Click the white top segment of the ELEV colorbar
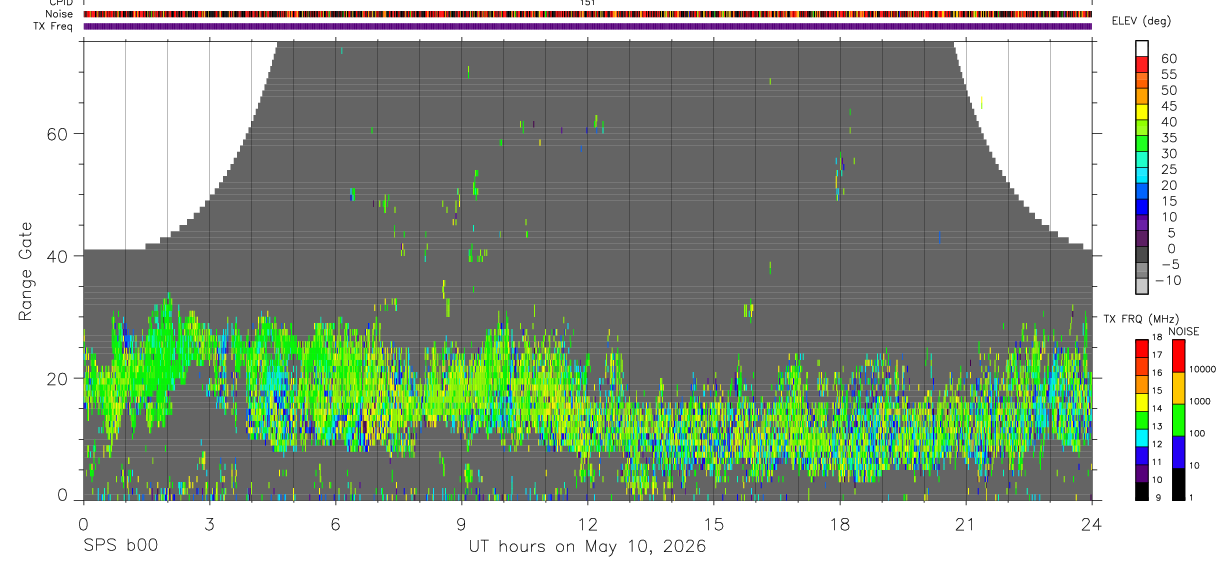Screen dimensions: 1228x567 pos(1142,49)
